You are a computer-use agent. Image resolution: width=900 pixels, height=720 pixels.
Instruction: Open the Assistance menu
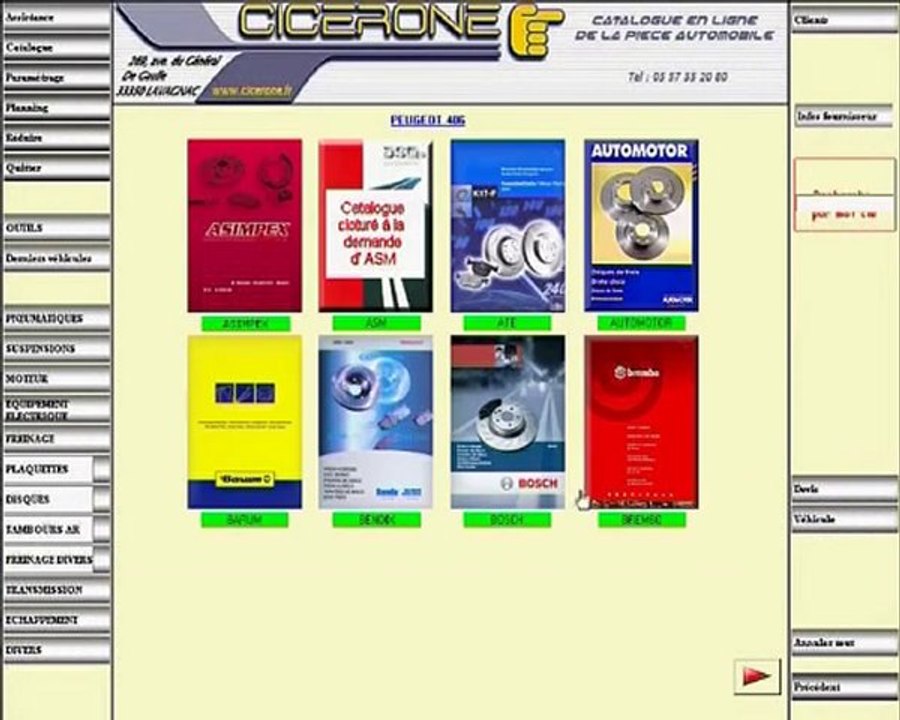coord(56,18)
